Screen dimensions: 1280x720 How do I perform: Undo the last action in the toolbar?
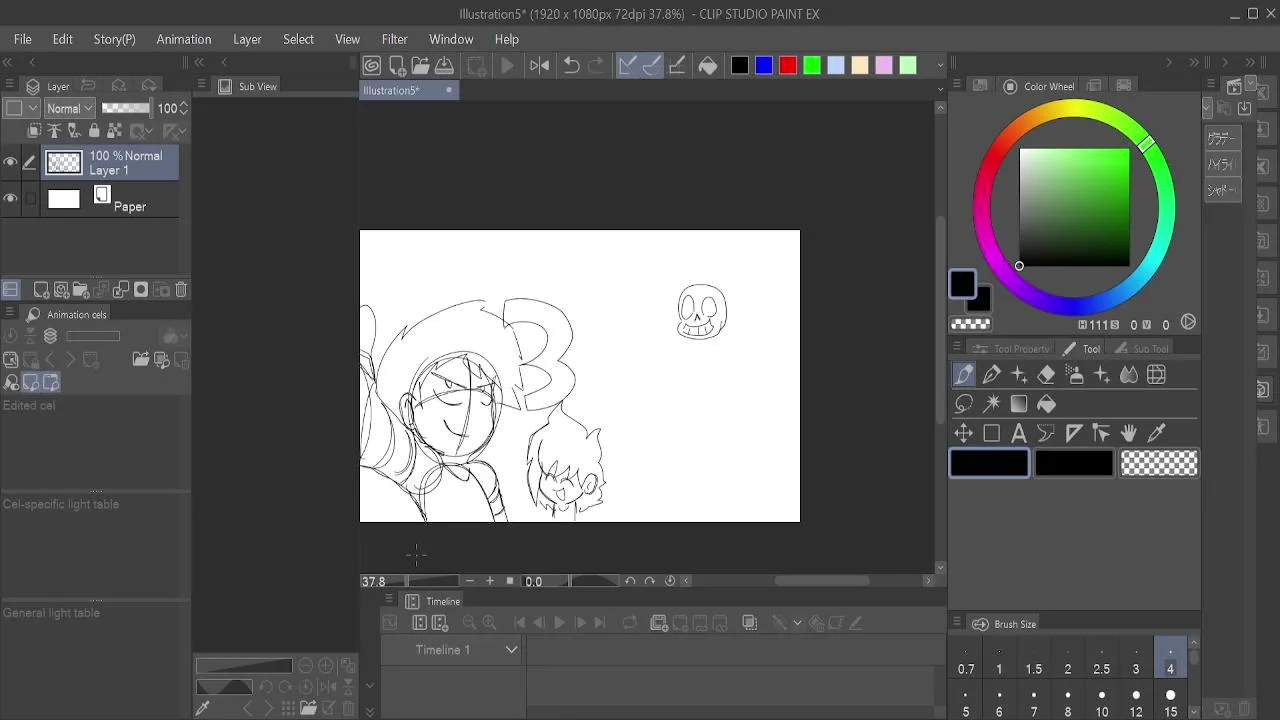(x=572, y=66)
